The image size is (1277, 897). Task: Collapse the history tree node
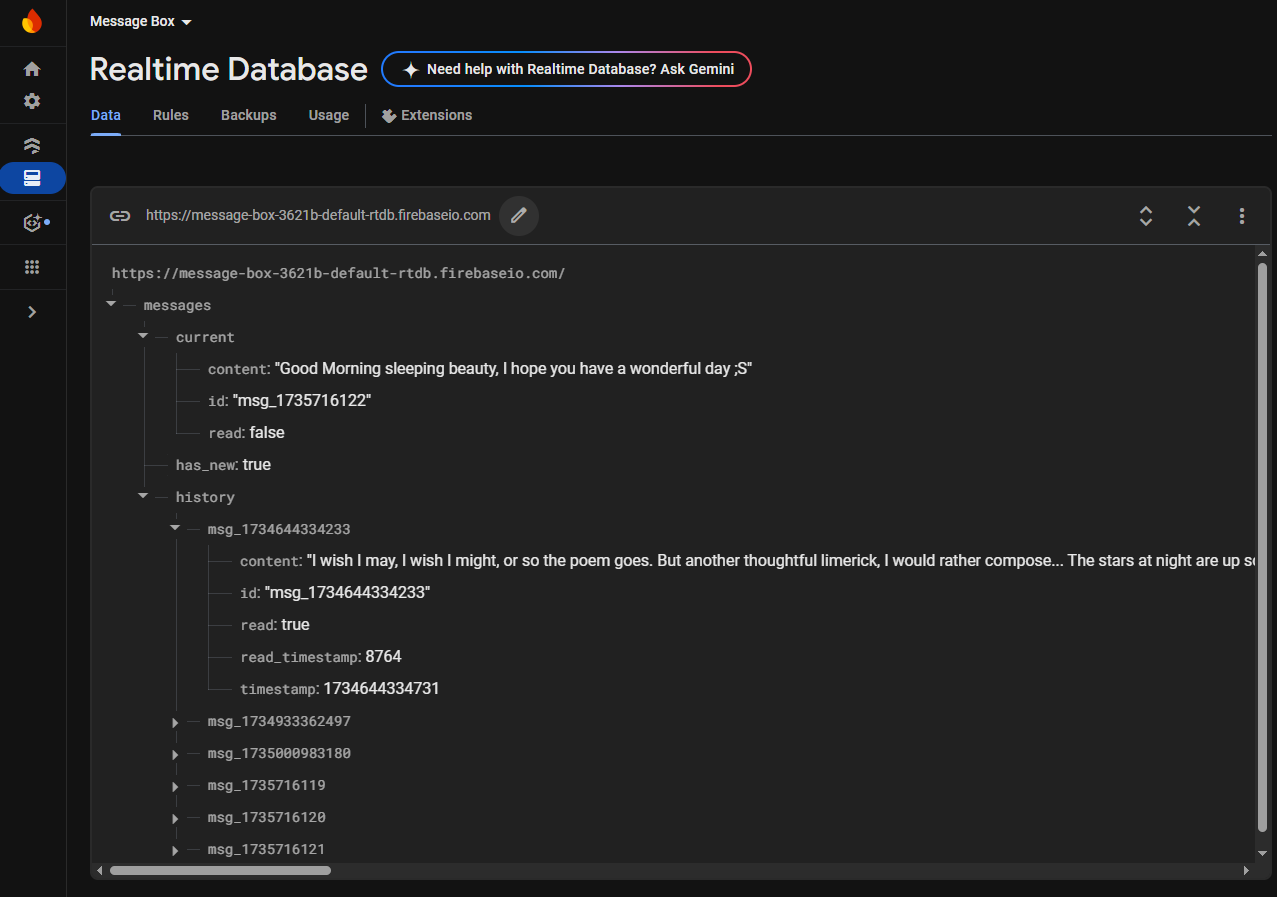click(x=143, y=496)
